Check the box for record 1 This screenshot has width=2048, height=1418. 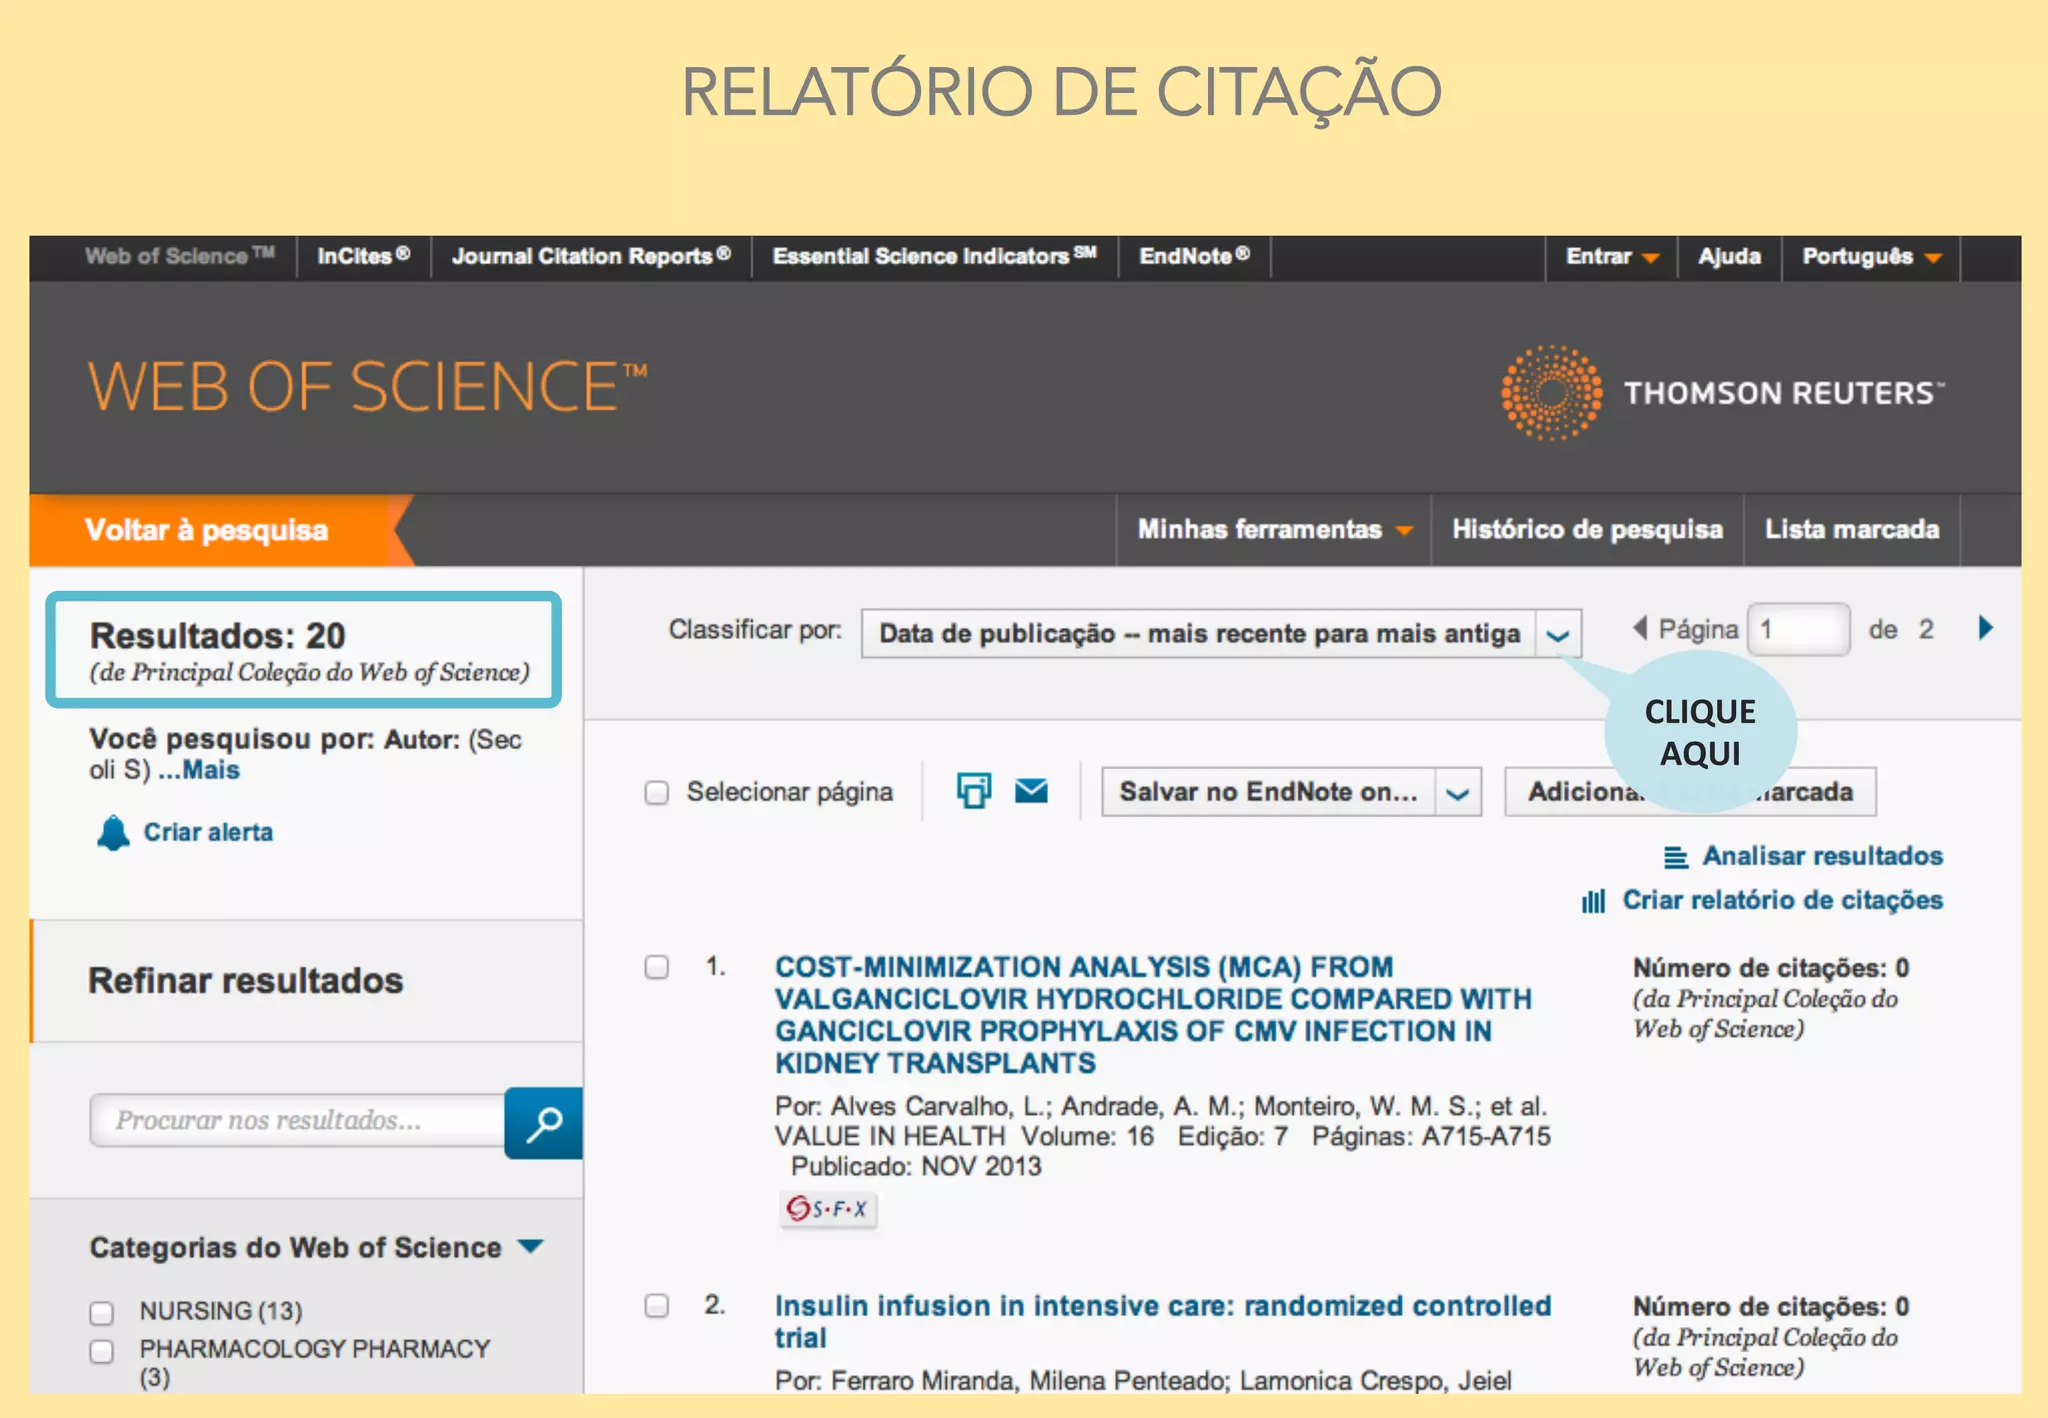pyautogui.click(x=656, y=967)
